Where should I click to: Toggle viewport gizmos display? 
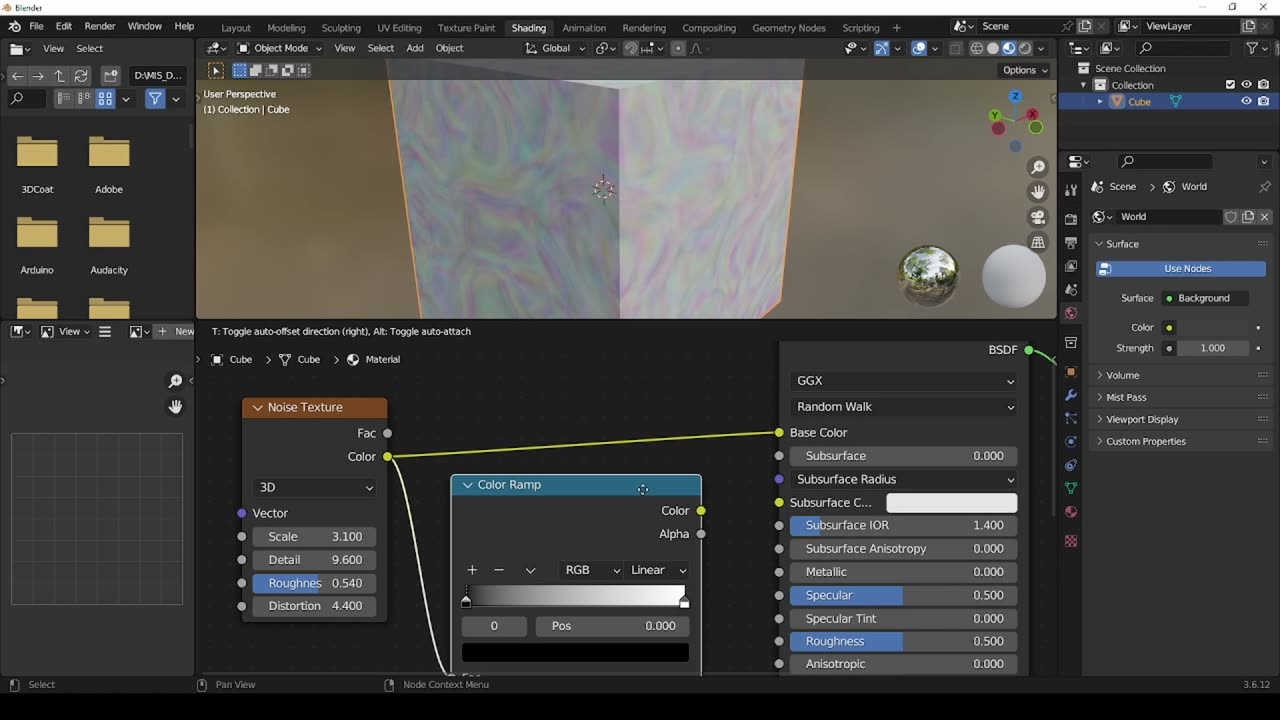click(881, 48)
